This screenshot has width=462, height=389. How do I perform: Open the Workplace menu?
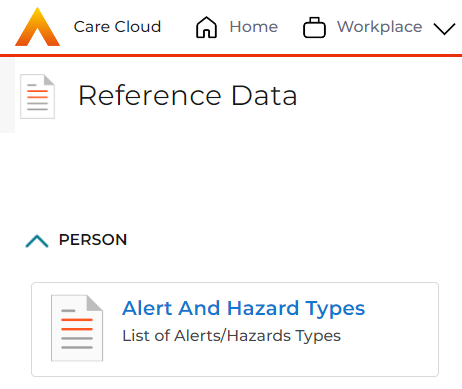379,27
